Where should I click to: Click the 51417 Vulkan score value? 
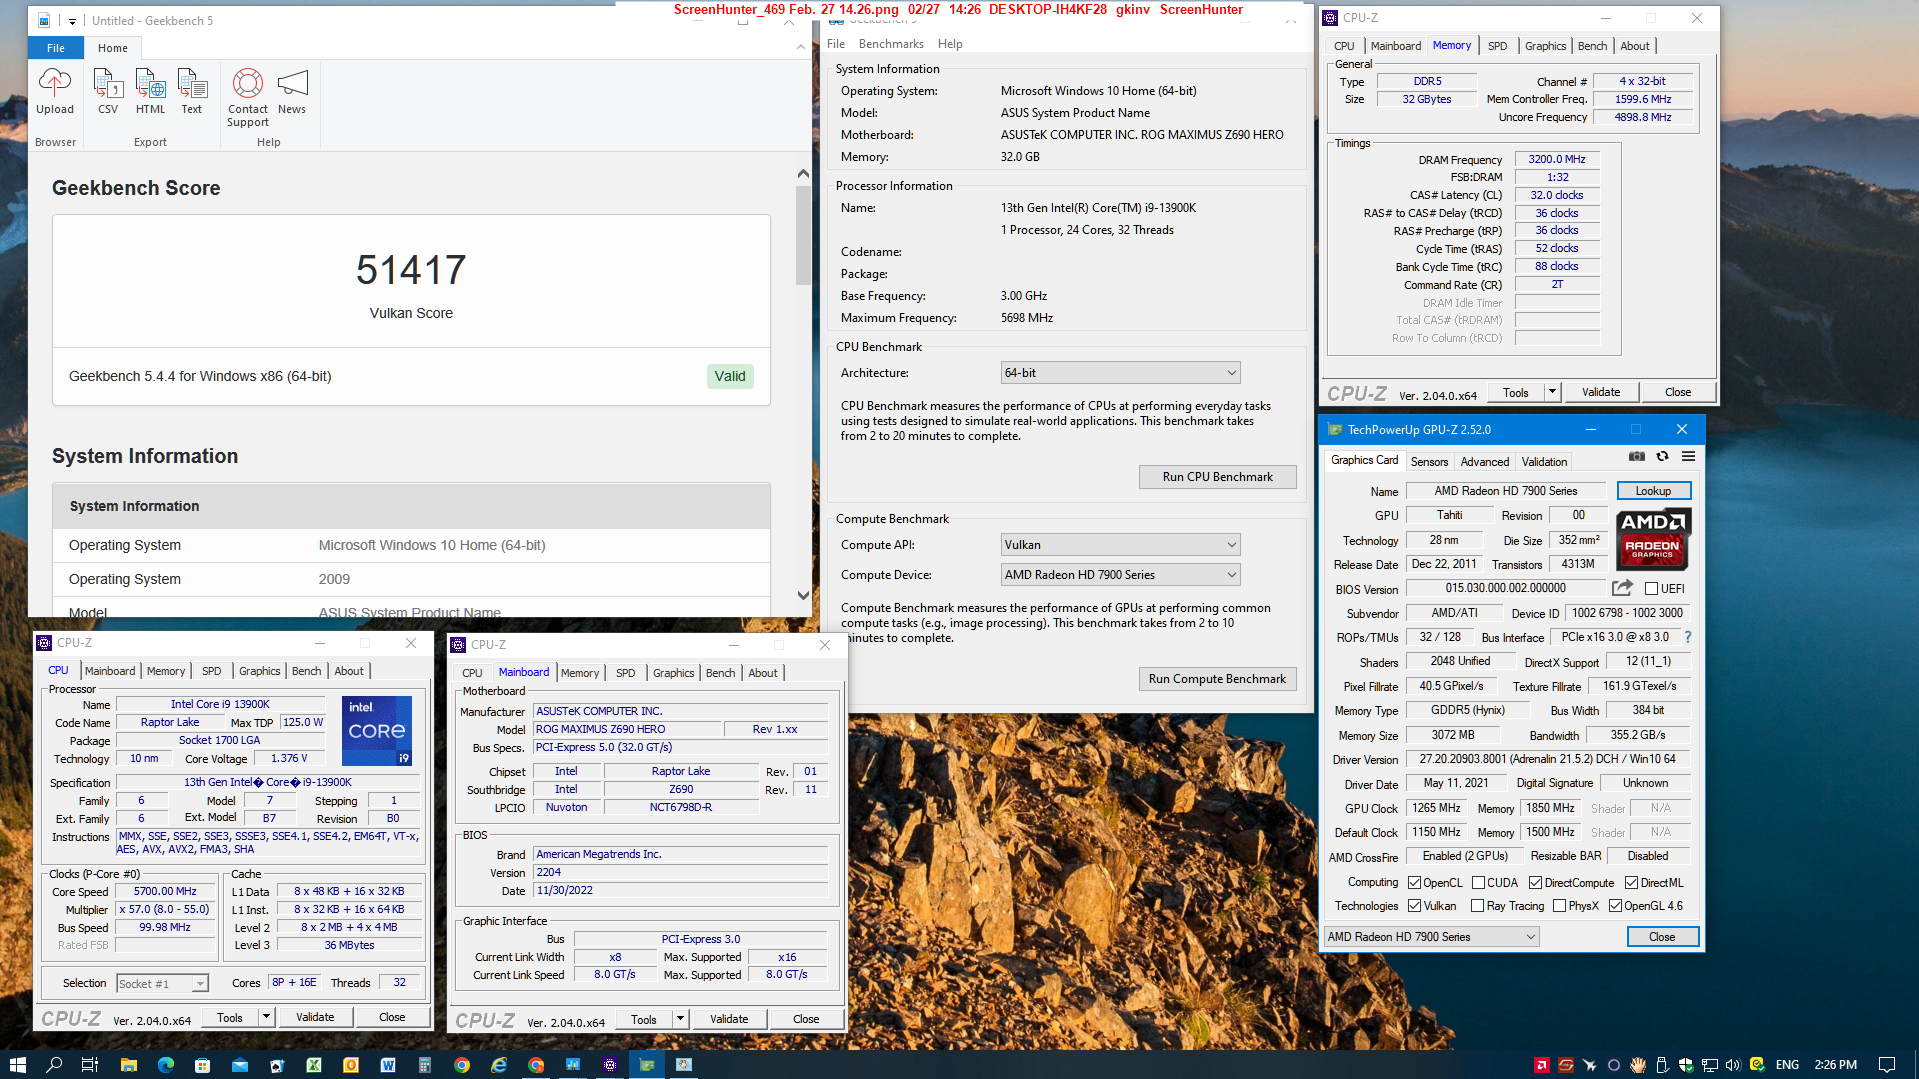411,270
